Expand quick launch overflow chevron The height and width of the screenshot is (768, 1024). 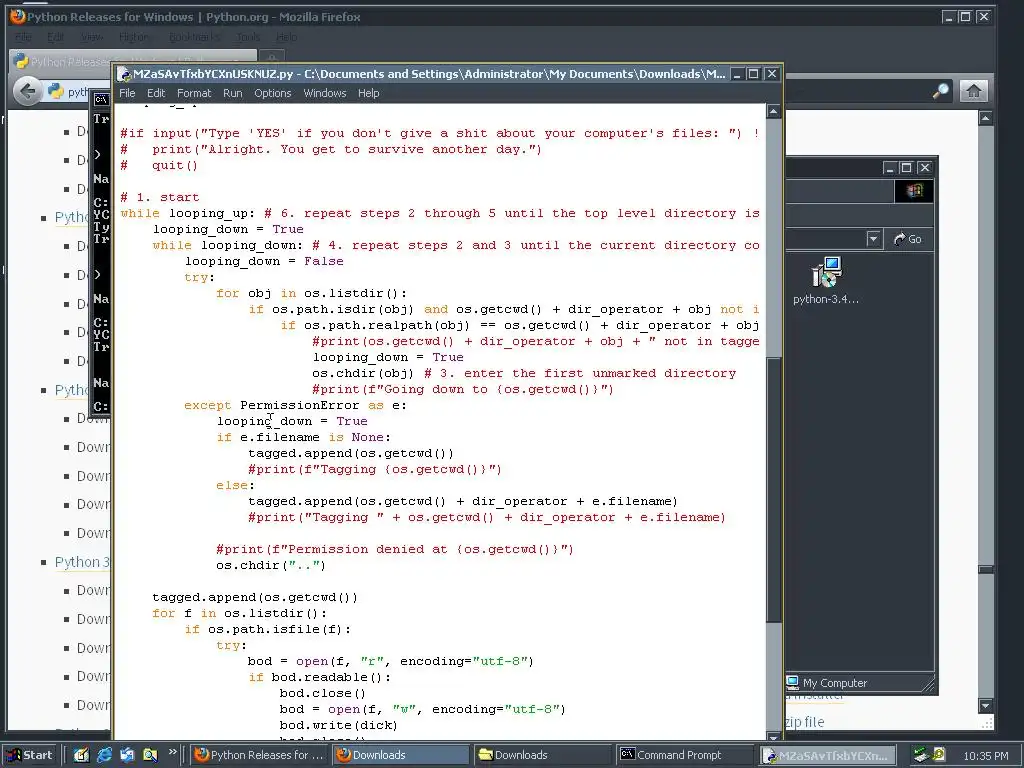(x=172, y=752)
